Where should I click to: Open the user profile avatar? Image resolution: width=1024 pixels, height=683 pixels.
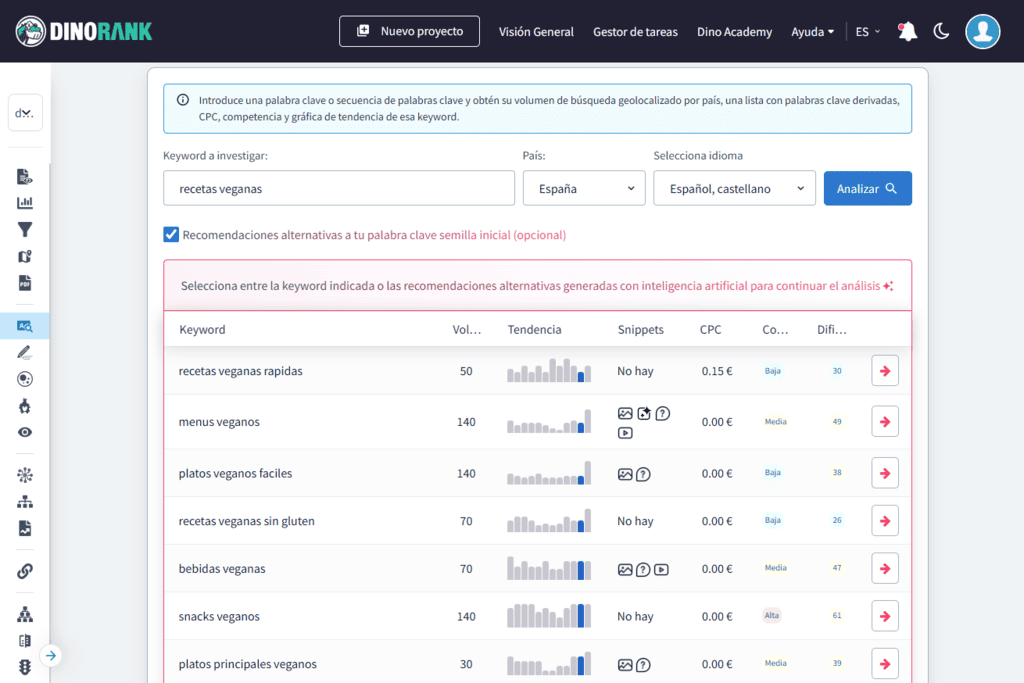click(982, 31)
